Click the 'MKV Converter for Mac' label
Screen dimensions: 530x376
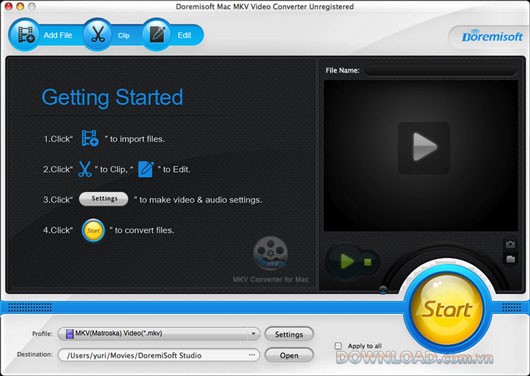(270, 279)
